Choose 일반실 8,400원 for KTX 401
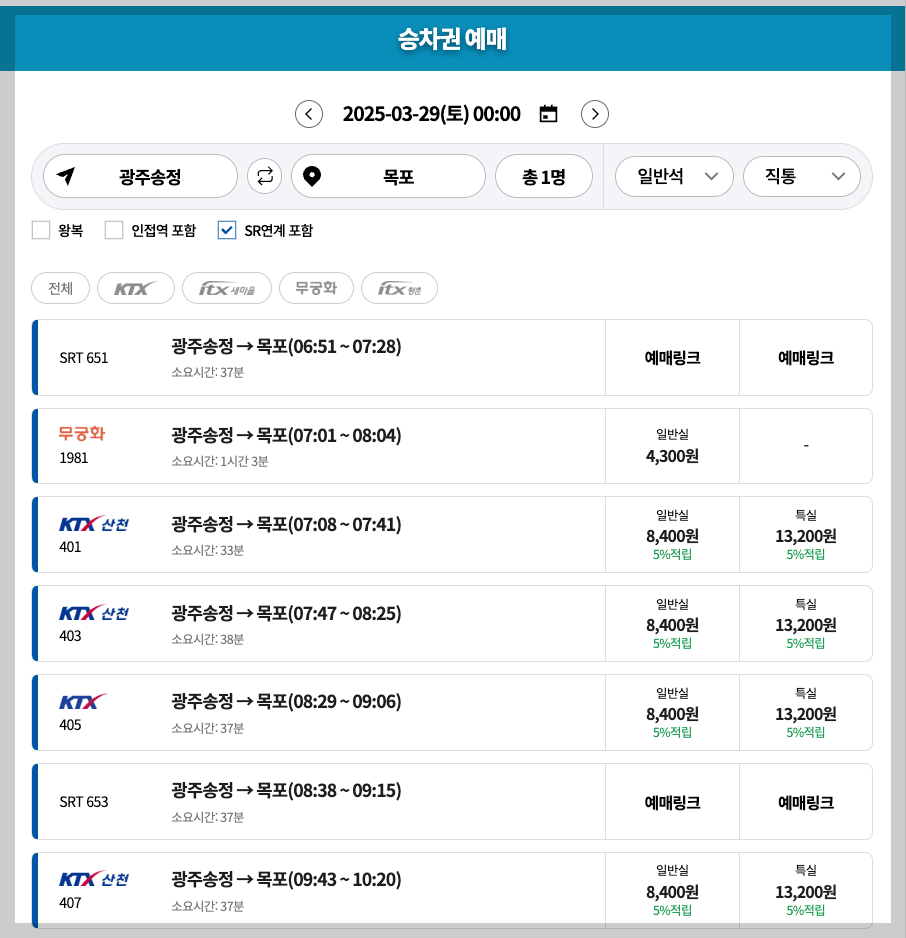The width and height of the screenshot is (906, 938). pos(672,535)
